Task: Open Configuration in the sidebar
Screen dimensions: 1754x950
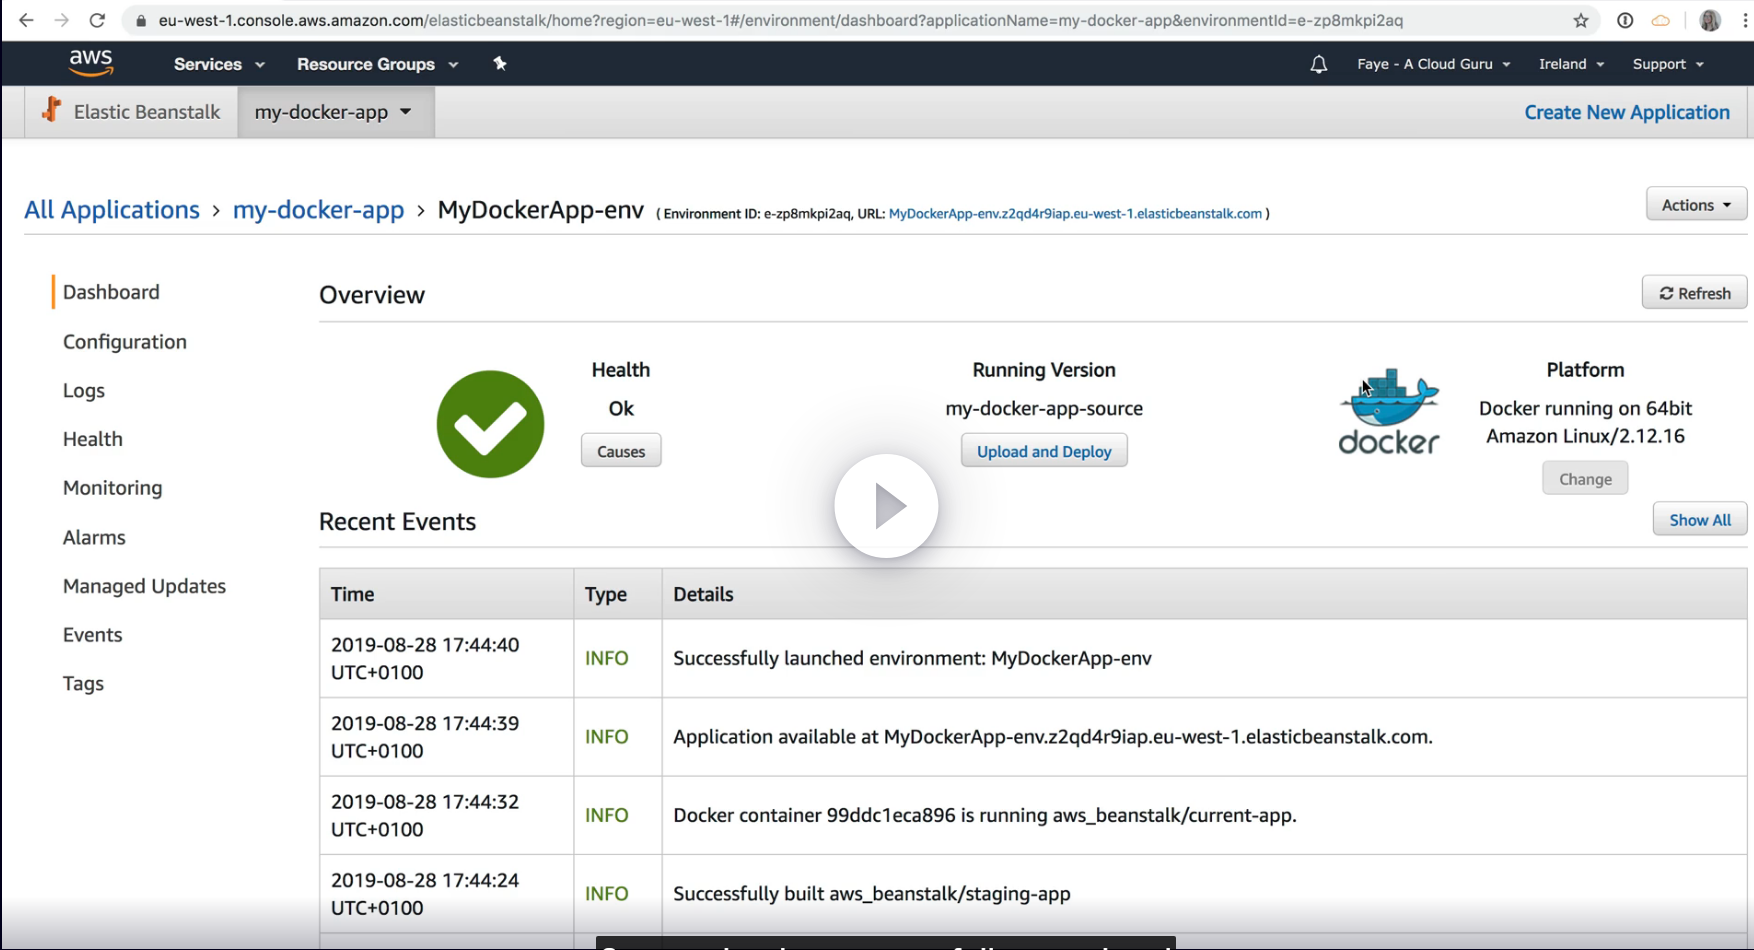Action: [125, 342]
